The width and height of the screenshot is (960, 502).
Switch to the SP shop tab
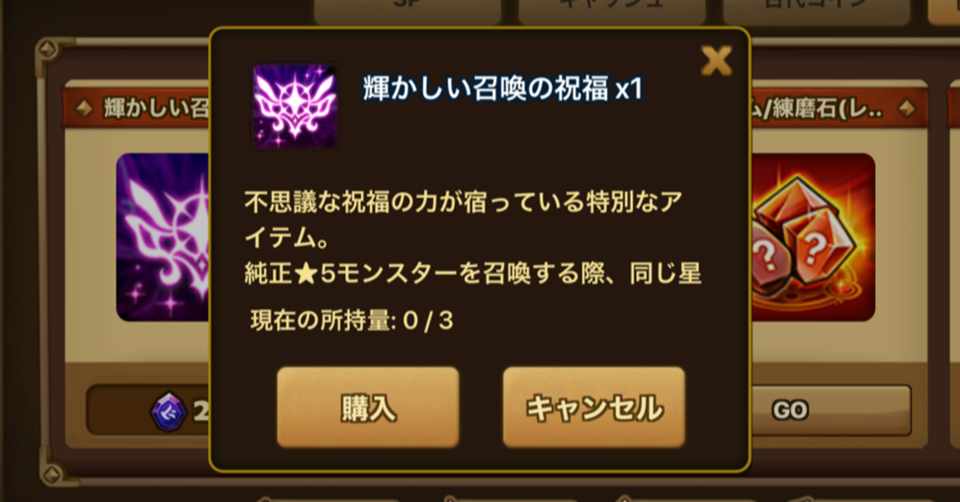coord(407,7)
